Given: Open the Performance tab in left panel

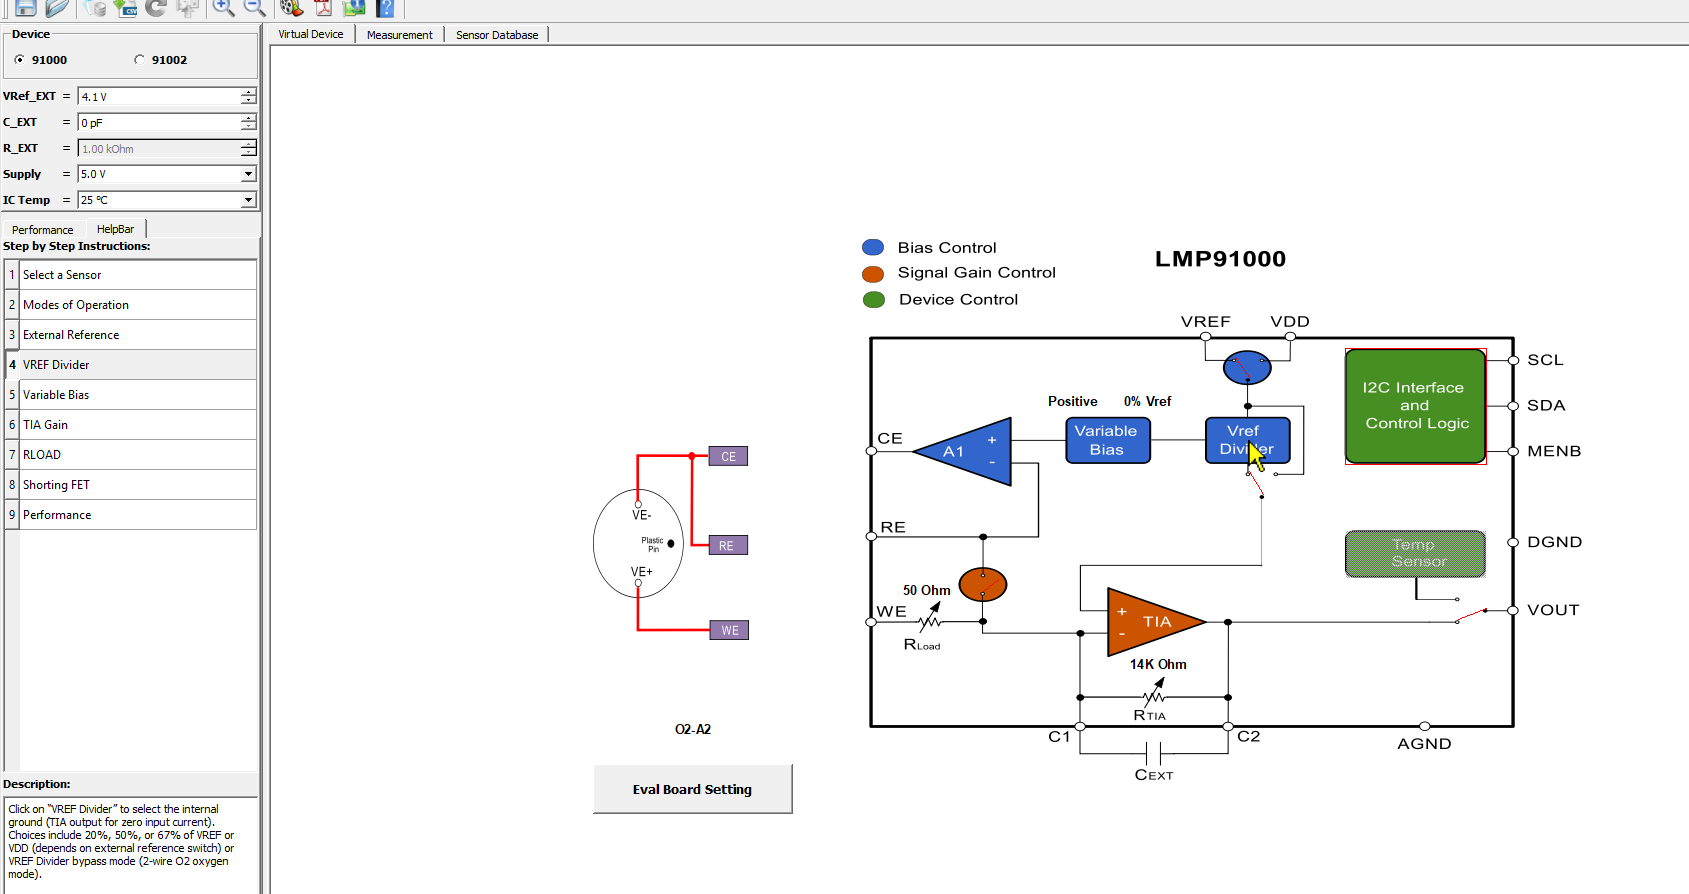Looking at the screenshot, I should point(43,230).
